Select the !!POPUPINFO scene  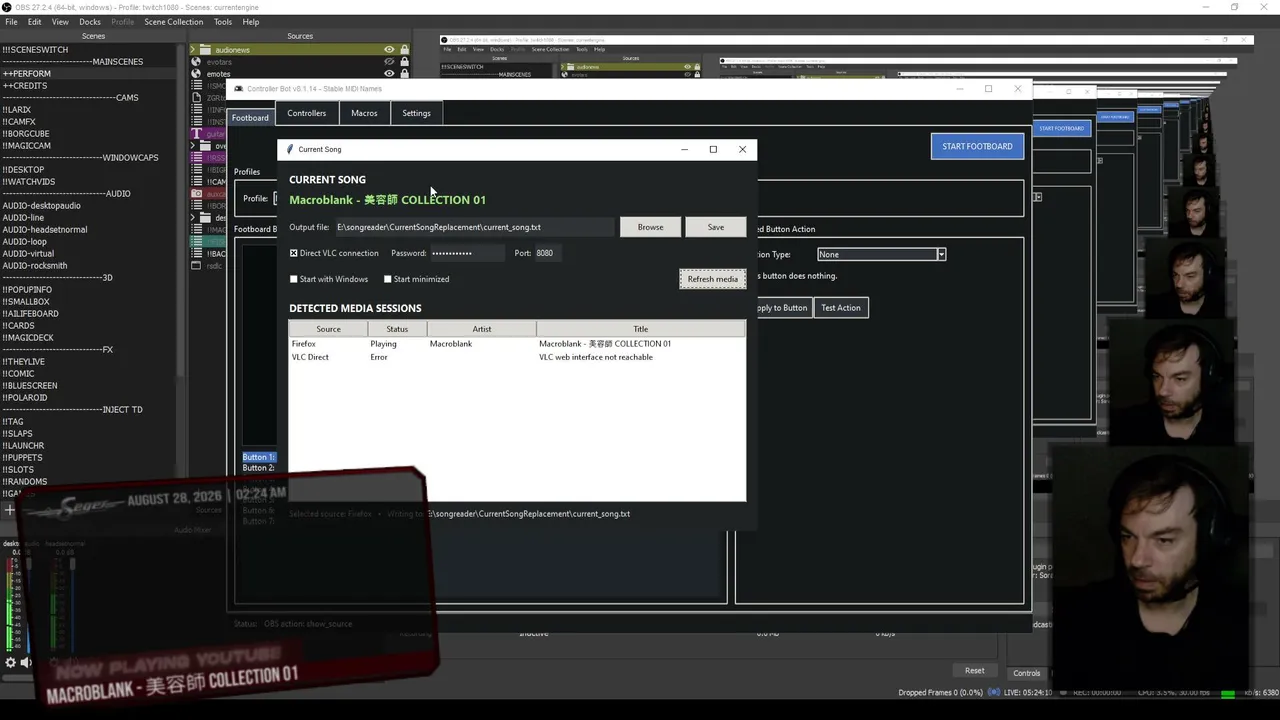(x=90, y=290)
